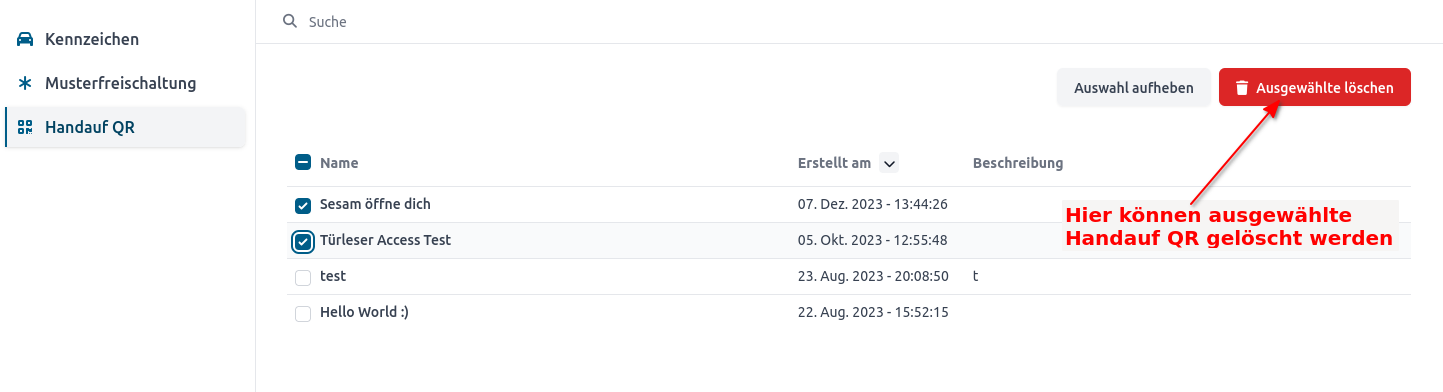
Task: Uncheck the Sesam öffne dich checkbox
Action: [x=303, y=205]
